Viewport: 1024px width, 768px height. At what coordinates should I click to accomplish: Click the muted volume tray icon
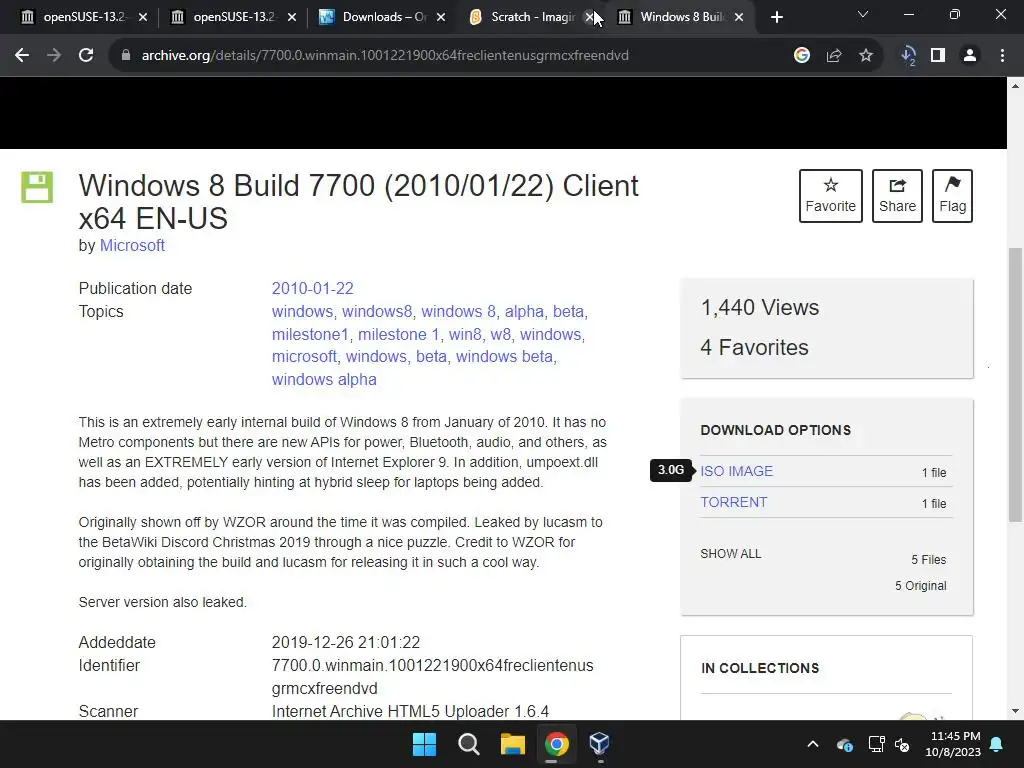click(903, 744)
